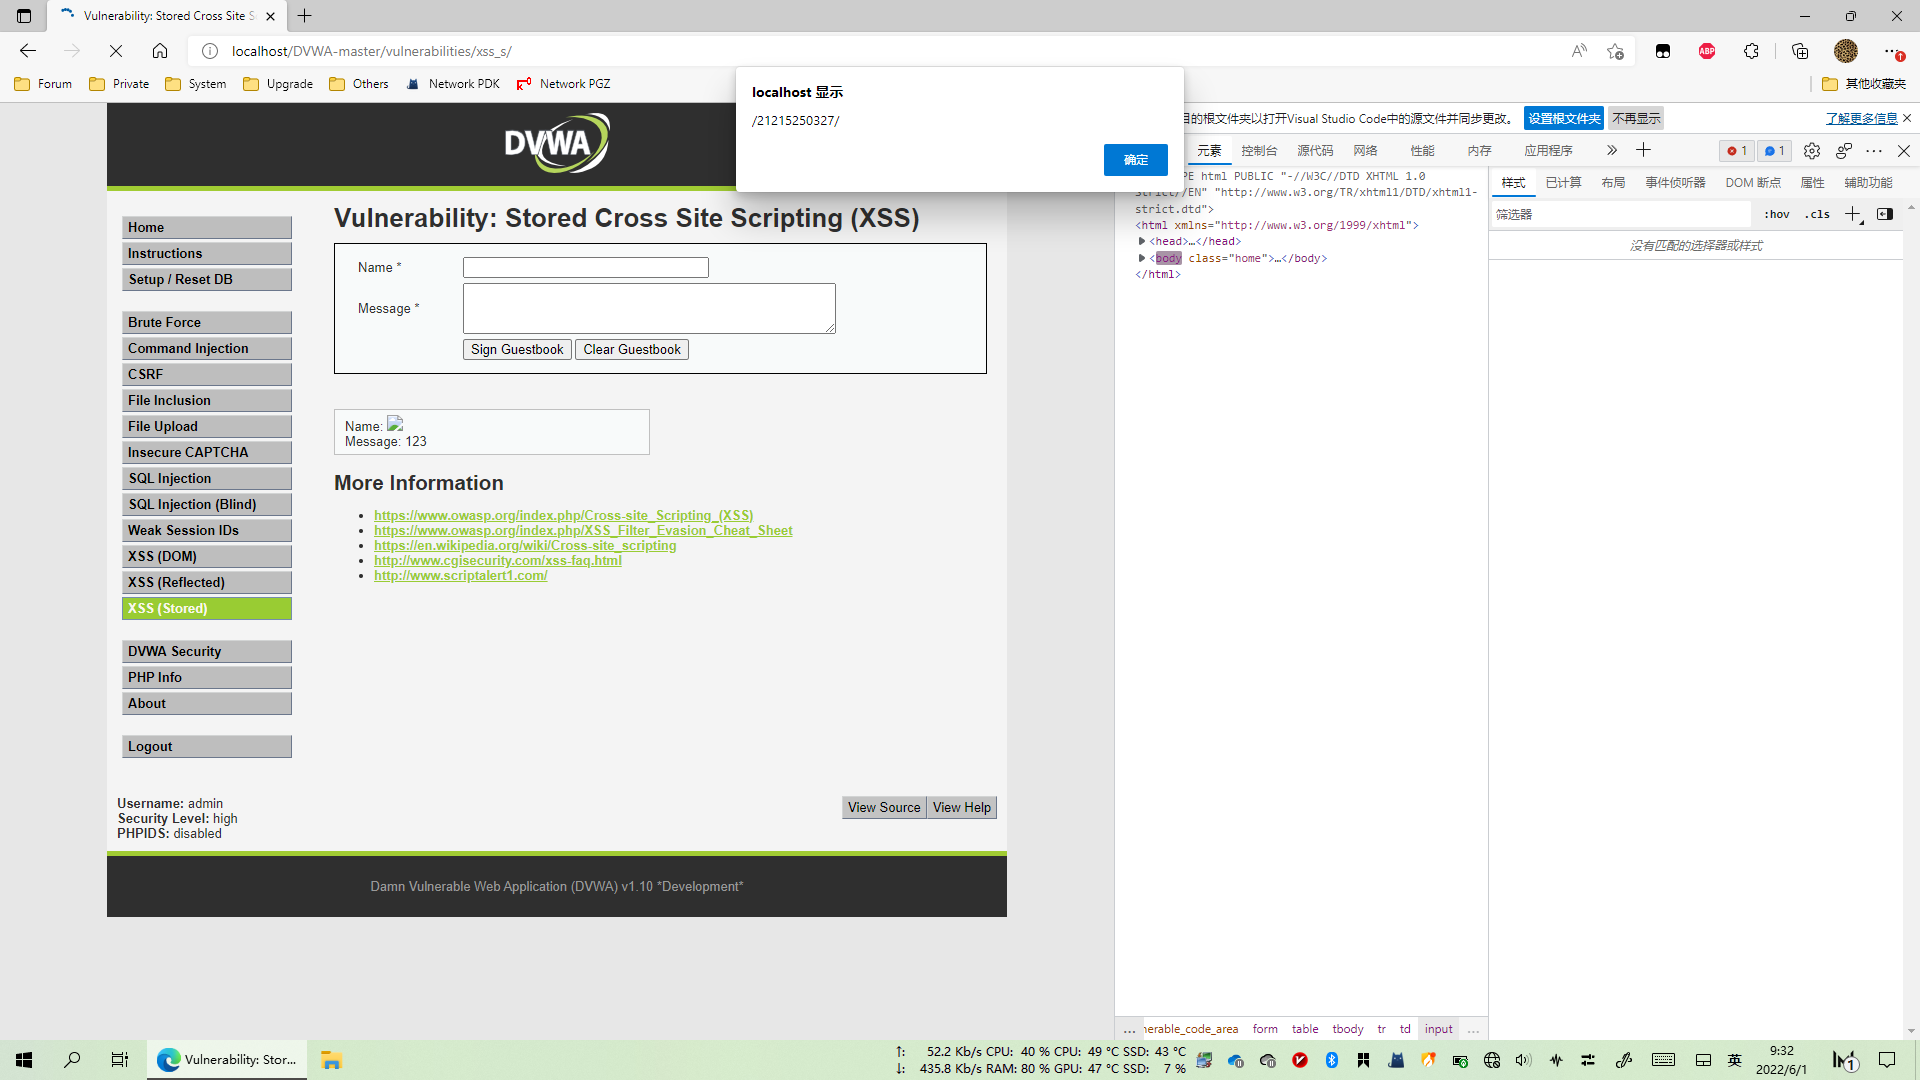Image resolution: width=1920 pixels, height=1080 pixels.
Task: Switch to the 控制台 console tab
Action: click(1259, 150)
